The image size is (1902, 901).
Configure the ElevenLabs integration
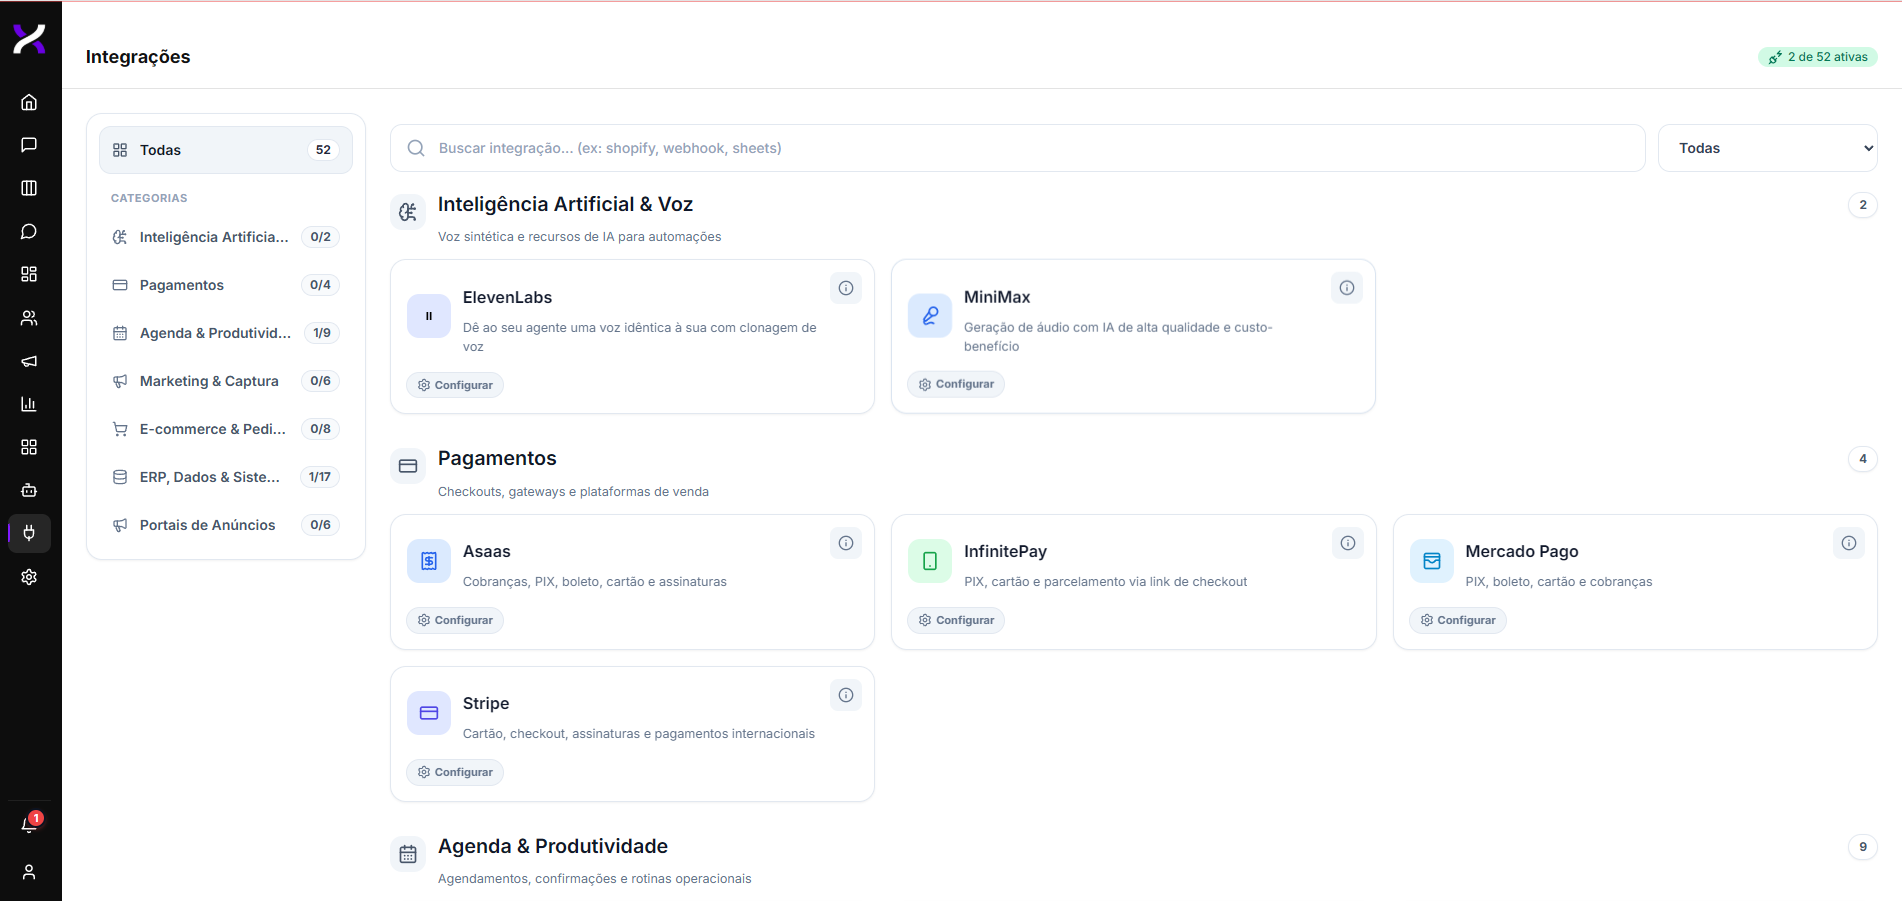(x=455, y=385)
